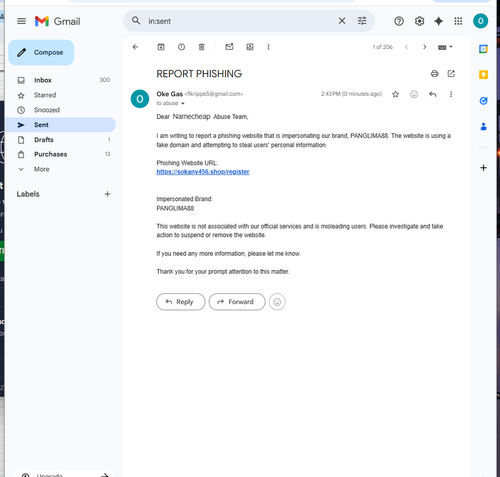500x477 pixels.
Task: Click the Forward button
Action: (237, 302)
